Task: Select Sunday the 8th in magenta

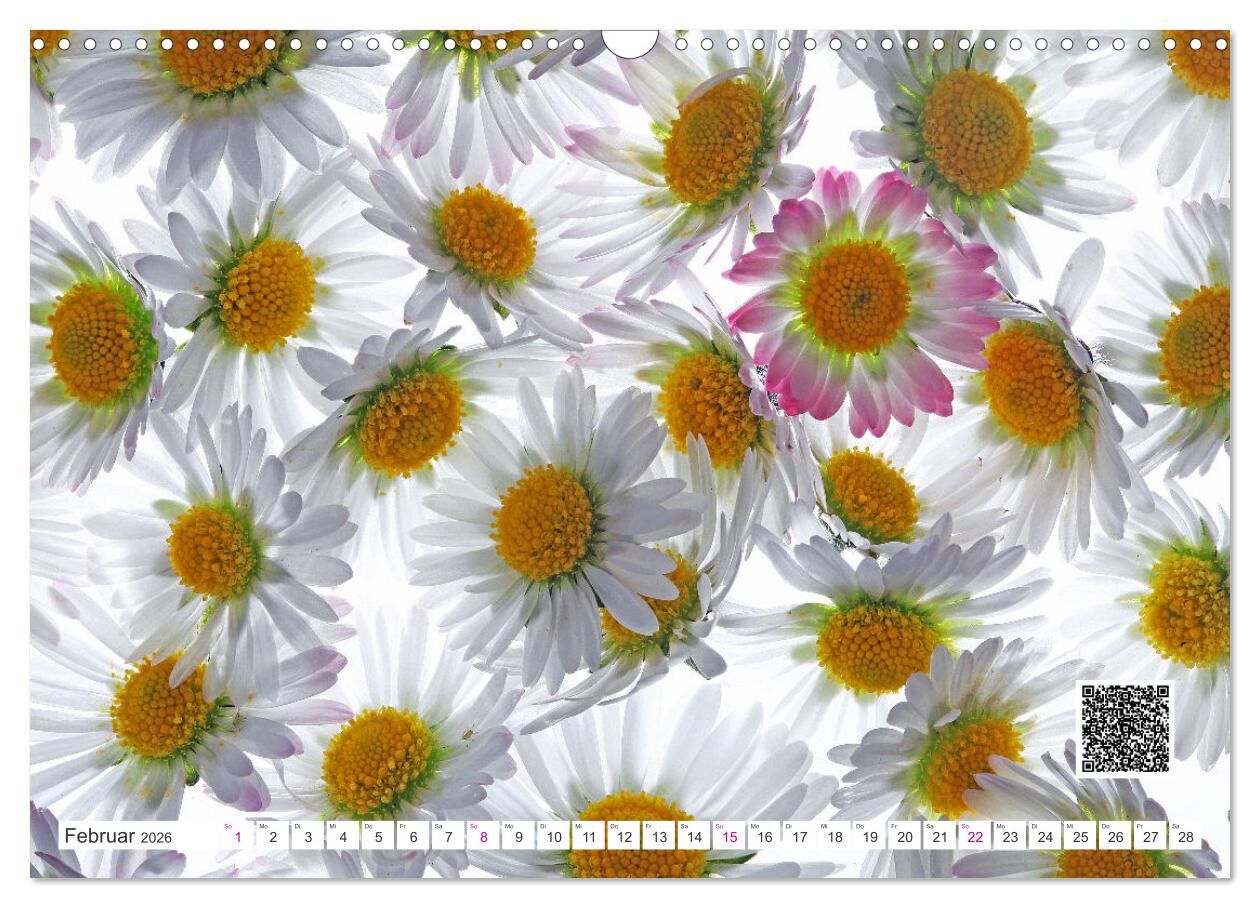Action: [x=483, y=836]
